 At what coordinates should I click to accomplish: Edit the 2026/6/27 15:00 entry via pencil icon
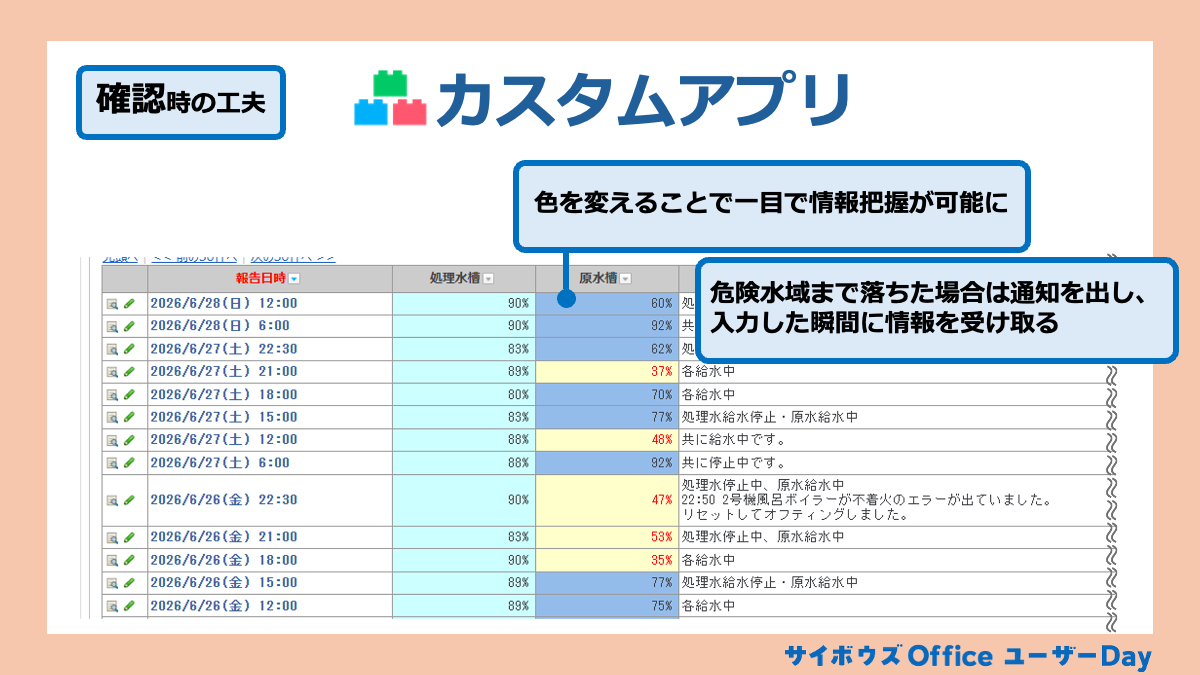[129, 418]
